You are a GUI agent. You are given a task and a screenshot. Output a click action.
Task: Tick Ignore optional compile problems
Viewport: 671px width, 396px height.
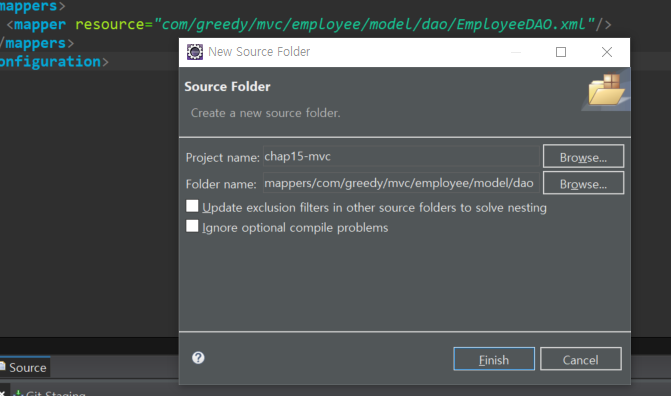[192, 226]
